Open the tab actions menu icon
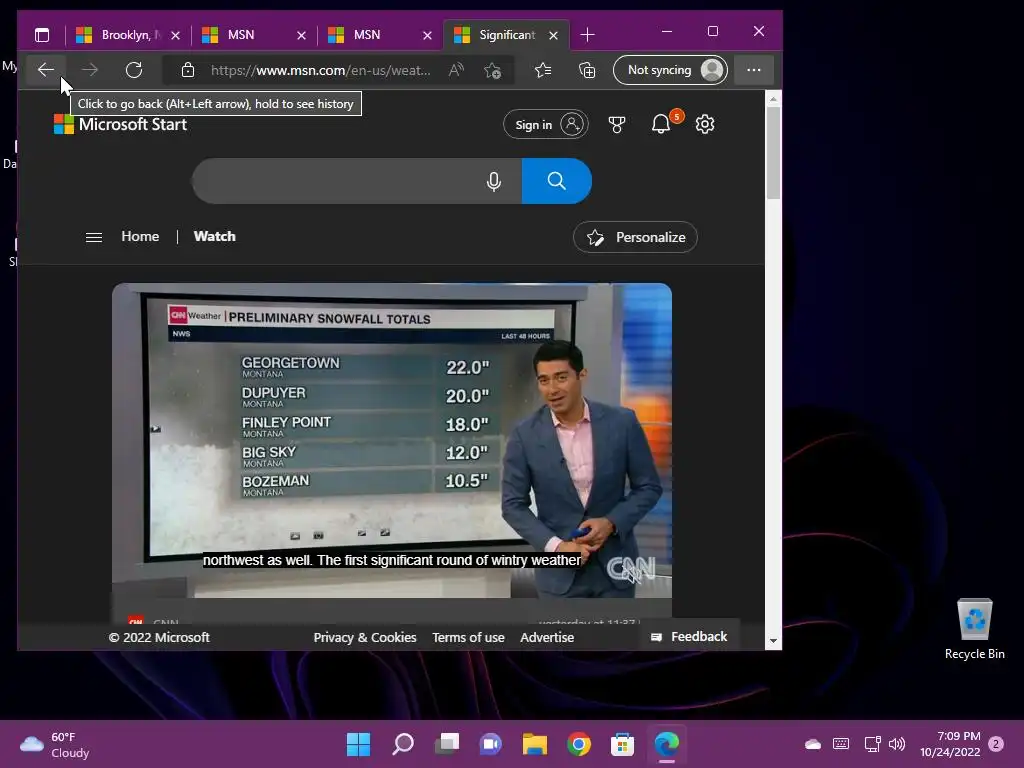The width and height of the screenshot is (1024, 768). (42, 35)
